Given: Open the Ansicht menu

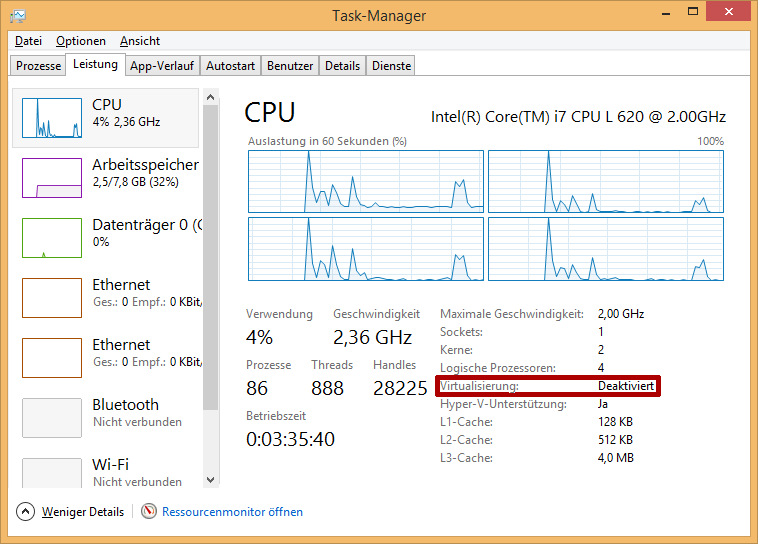Looking at the screenshot, I should [140, 41].
